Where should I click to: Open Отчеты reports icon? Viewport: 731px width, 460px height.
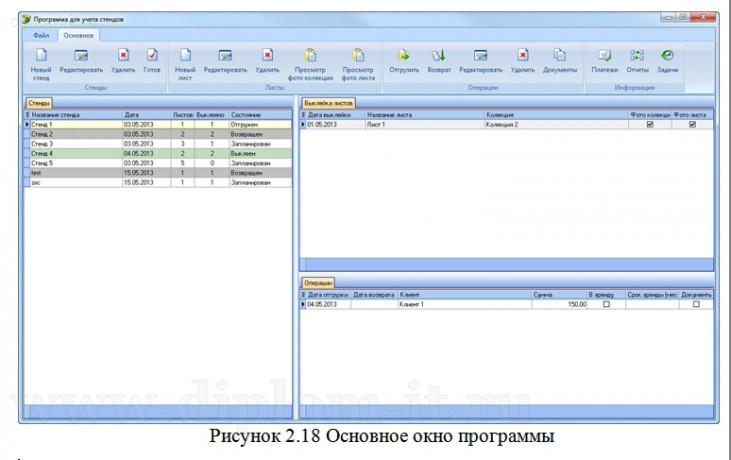click(637, 55)
